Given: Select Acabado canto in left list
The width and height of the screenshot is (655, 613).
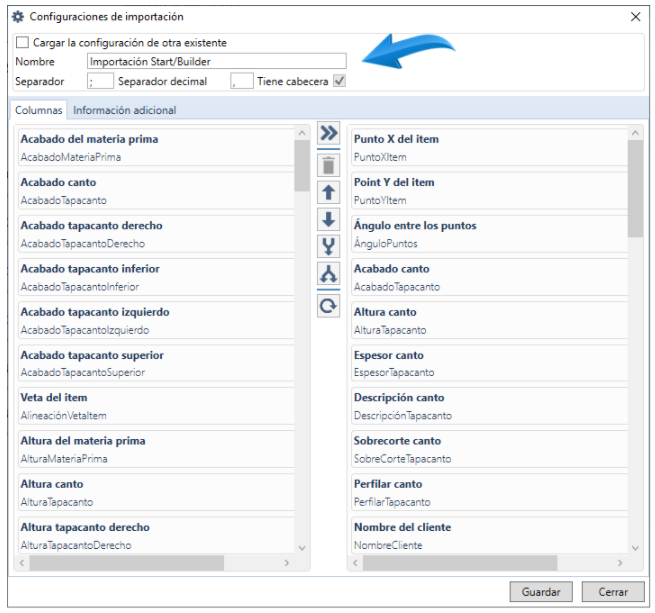Looking at the screenshot, I should pyautogui.click(x=156, y=191).
